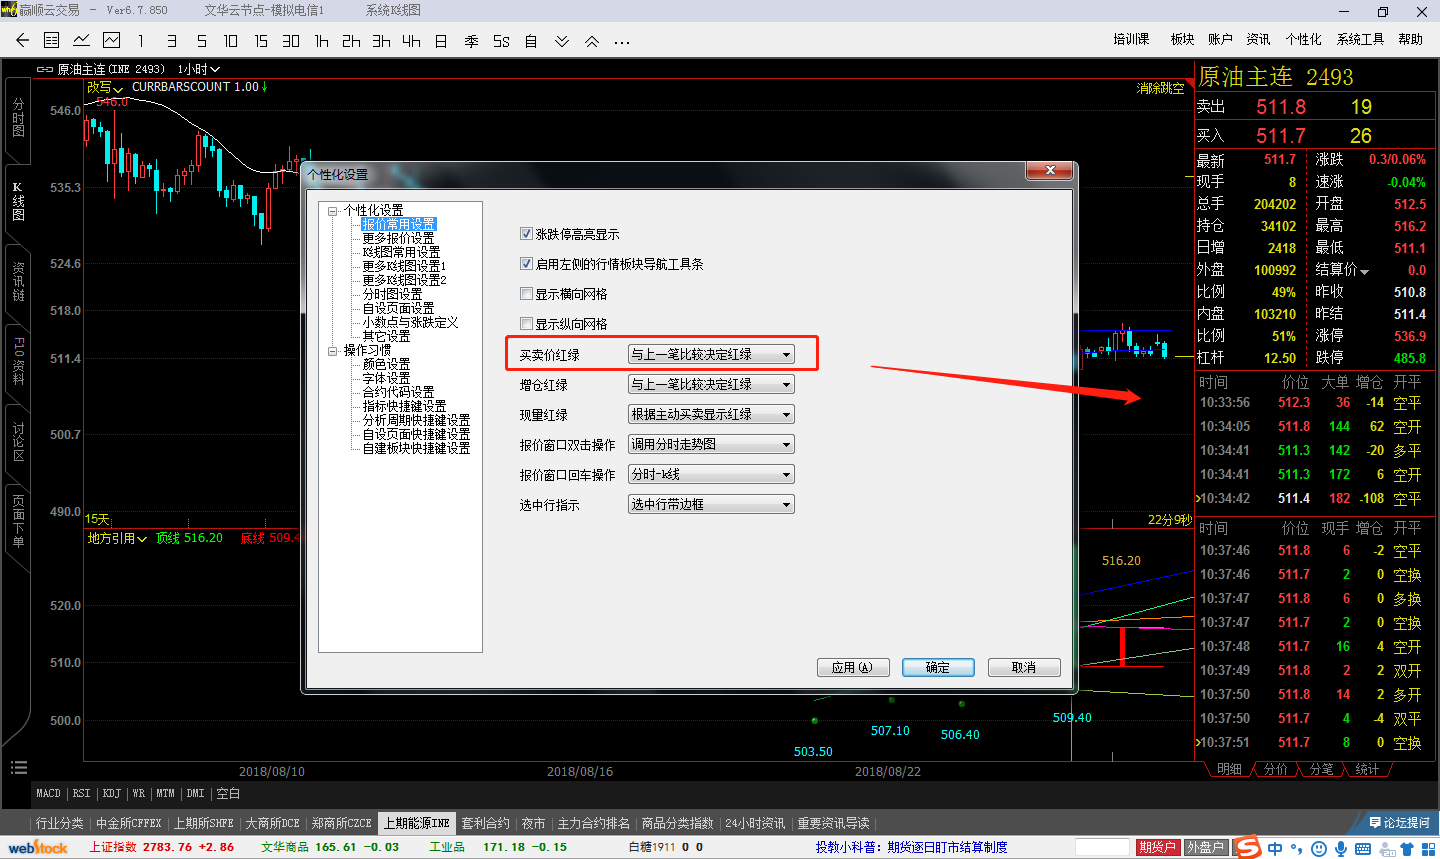The width and height of the screenshot is (1440, 859).
Task: Switch to the 大商所DCE tab
Action: (x=272, y=823)
